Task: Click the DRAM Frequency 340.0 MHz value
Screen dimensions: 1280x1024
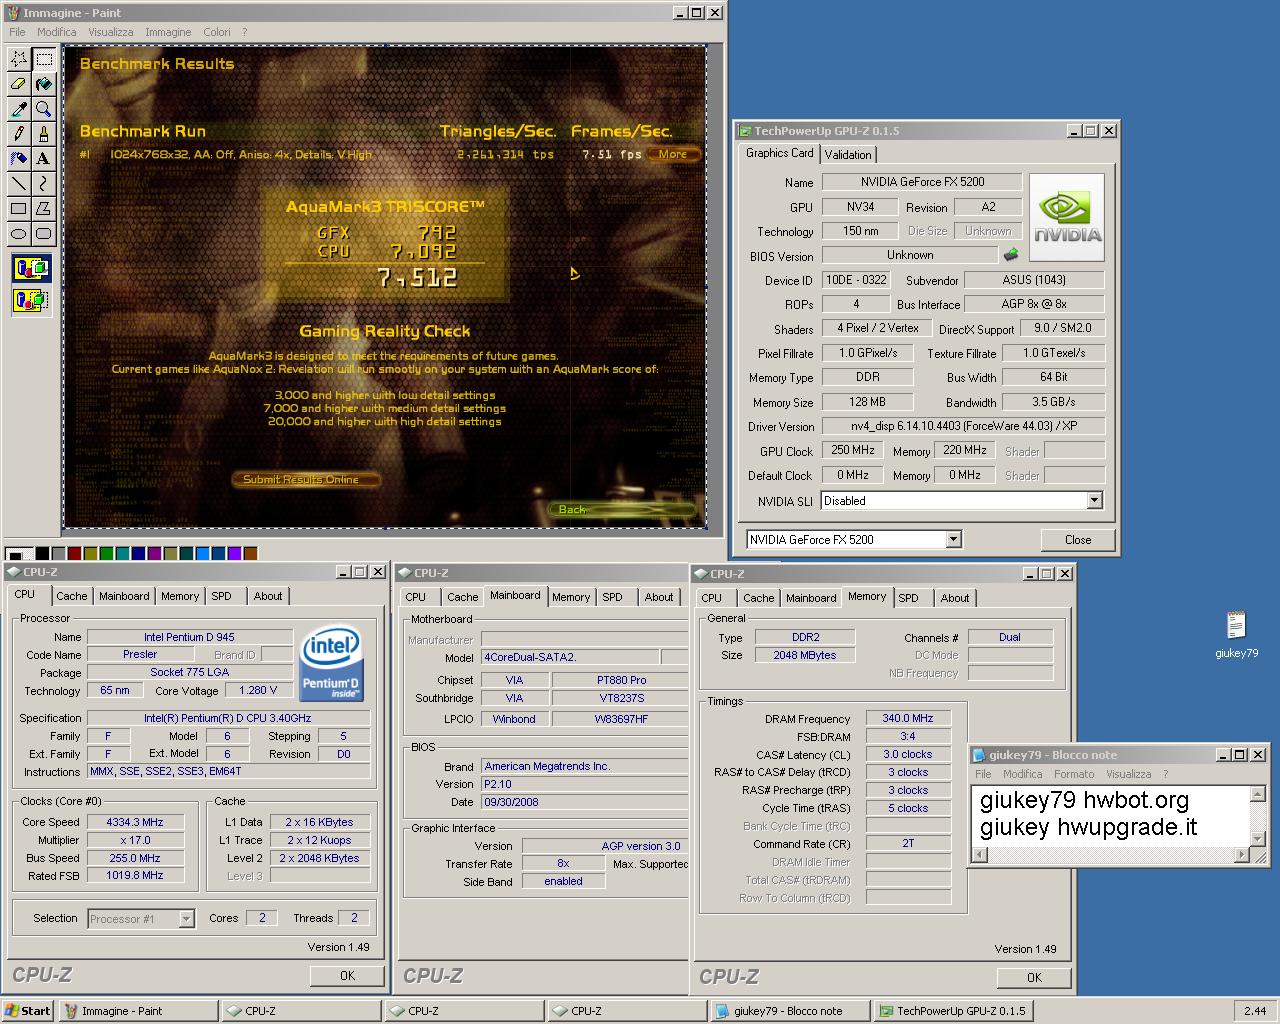Action: pos(907,718)
